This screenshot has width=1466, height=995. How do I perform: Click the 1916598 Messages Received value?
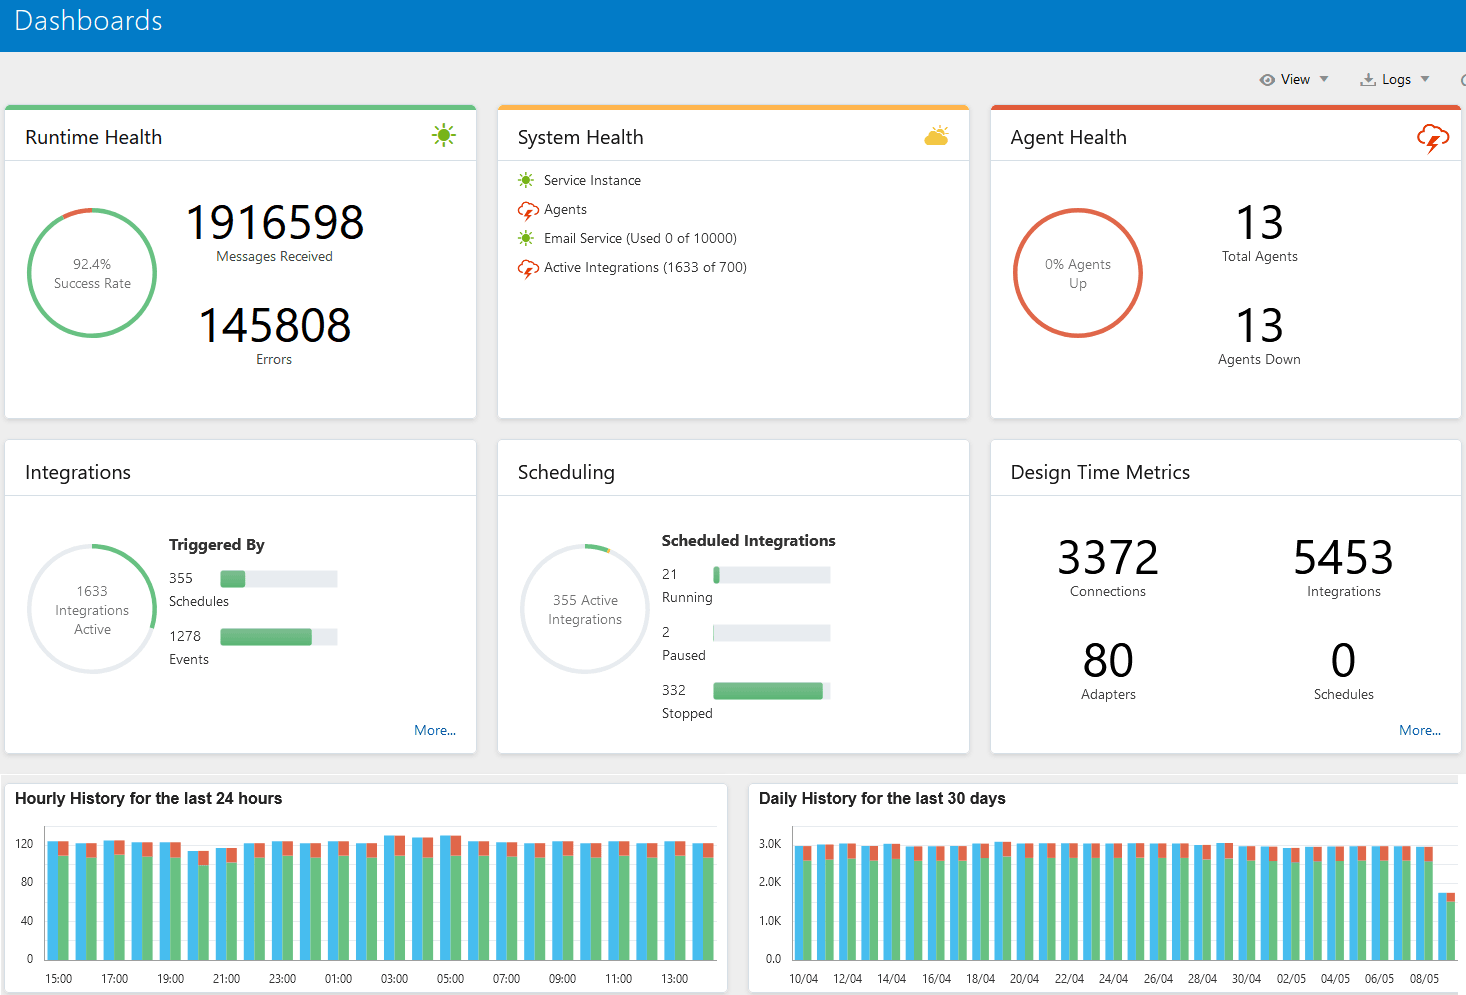click(275, 223)
